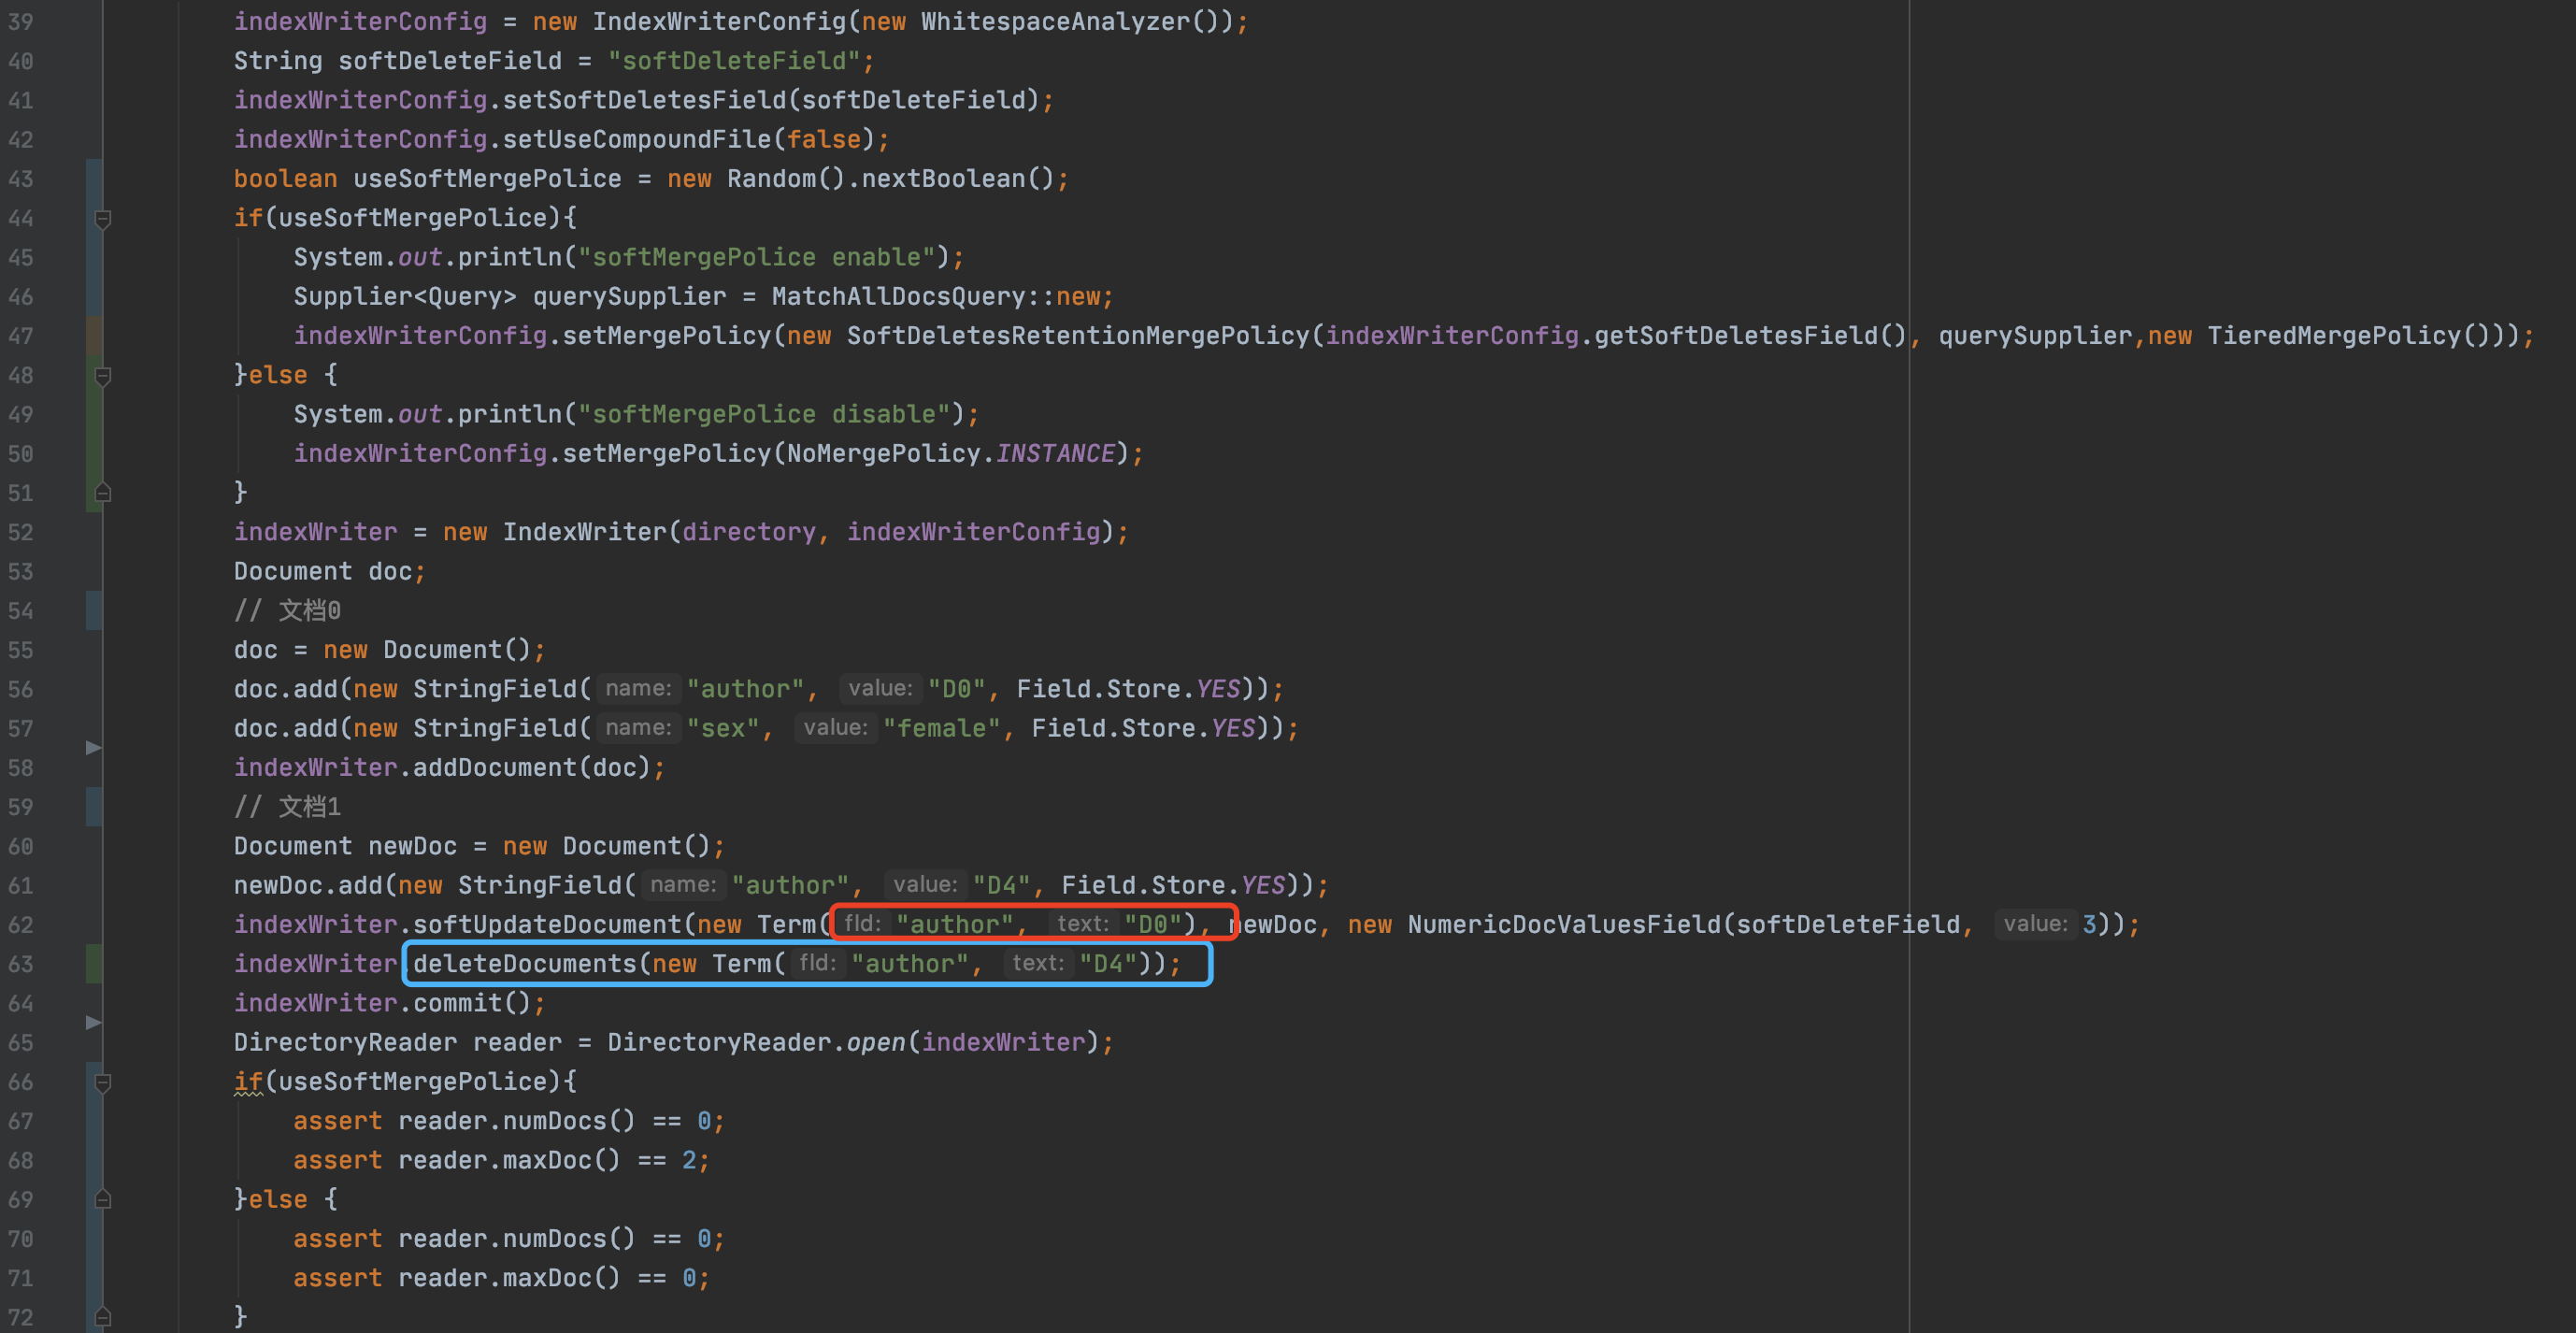This screenshot has height=1333, width=2576.
Task: Click the gutter triangle marker beside line 65
Action: pyautogui.click(x=93, y=1023)
